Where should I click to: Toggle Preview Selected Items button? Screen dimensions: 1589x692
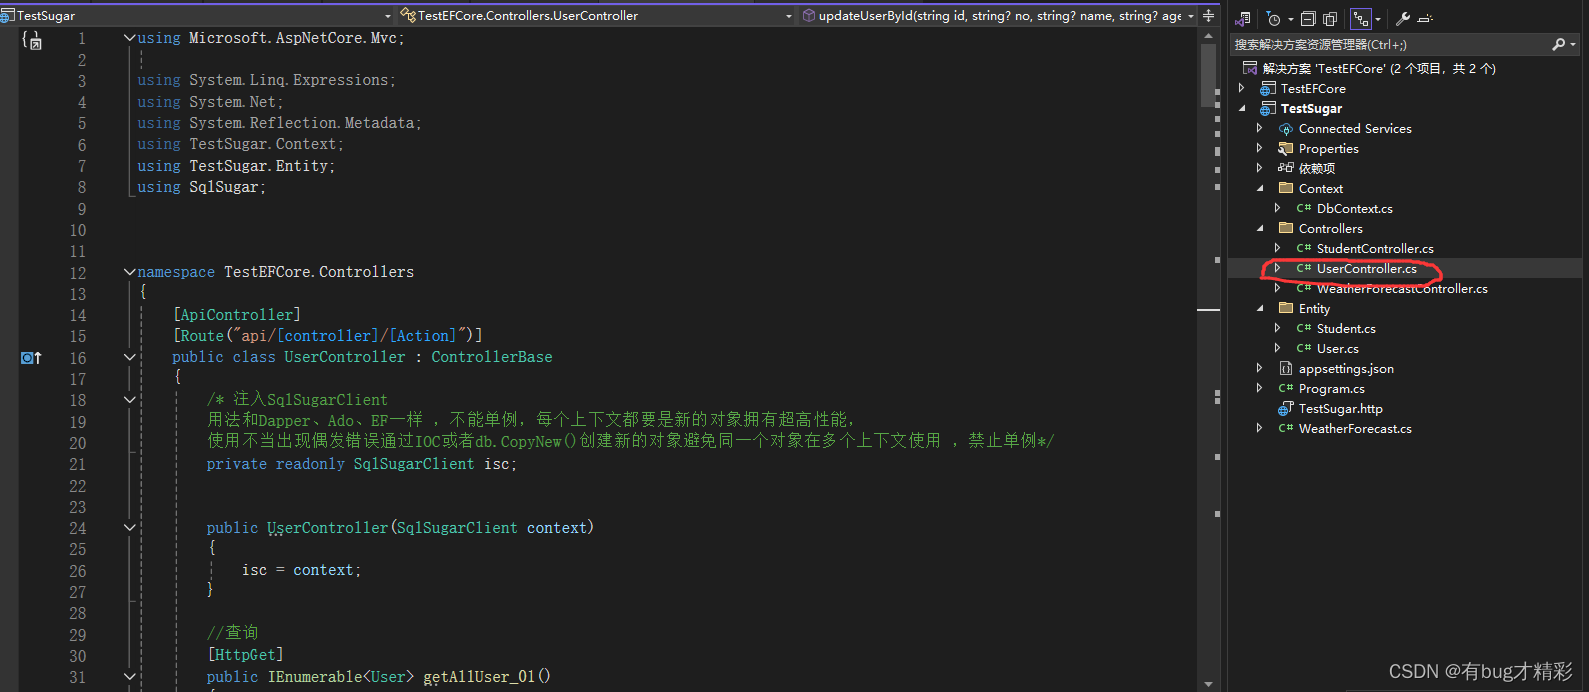(x=1425, y=18)
